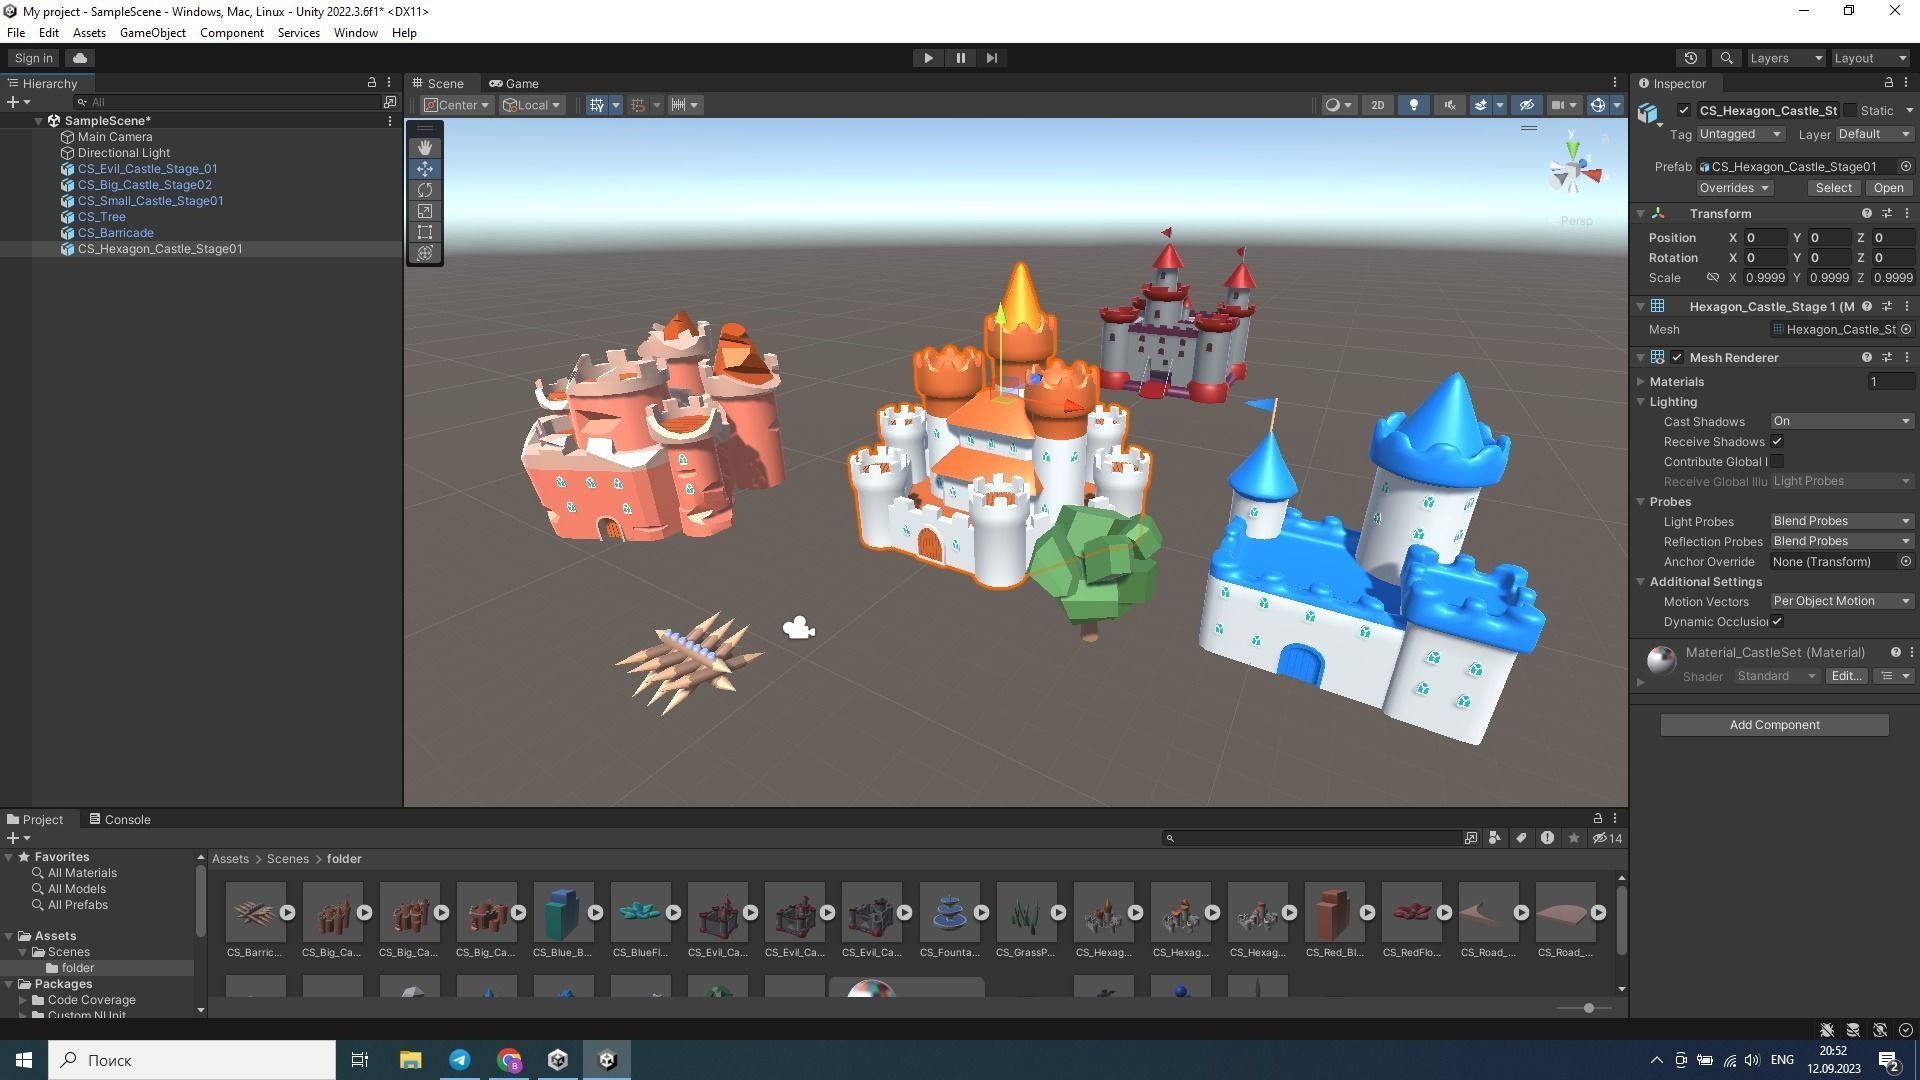
Task: Uncheck the Receive Shadows checkbox
Action: coord(1777,441)
